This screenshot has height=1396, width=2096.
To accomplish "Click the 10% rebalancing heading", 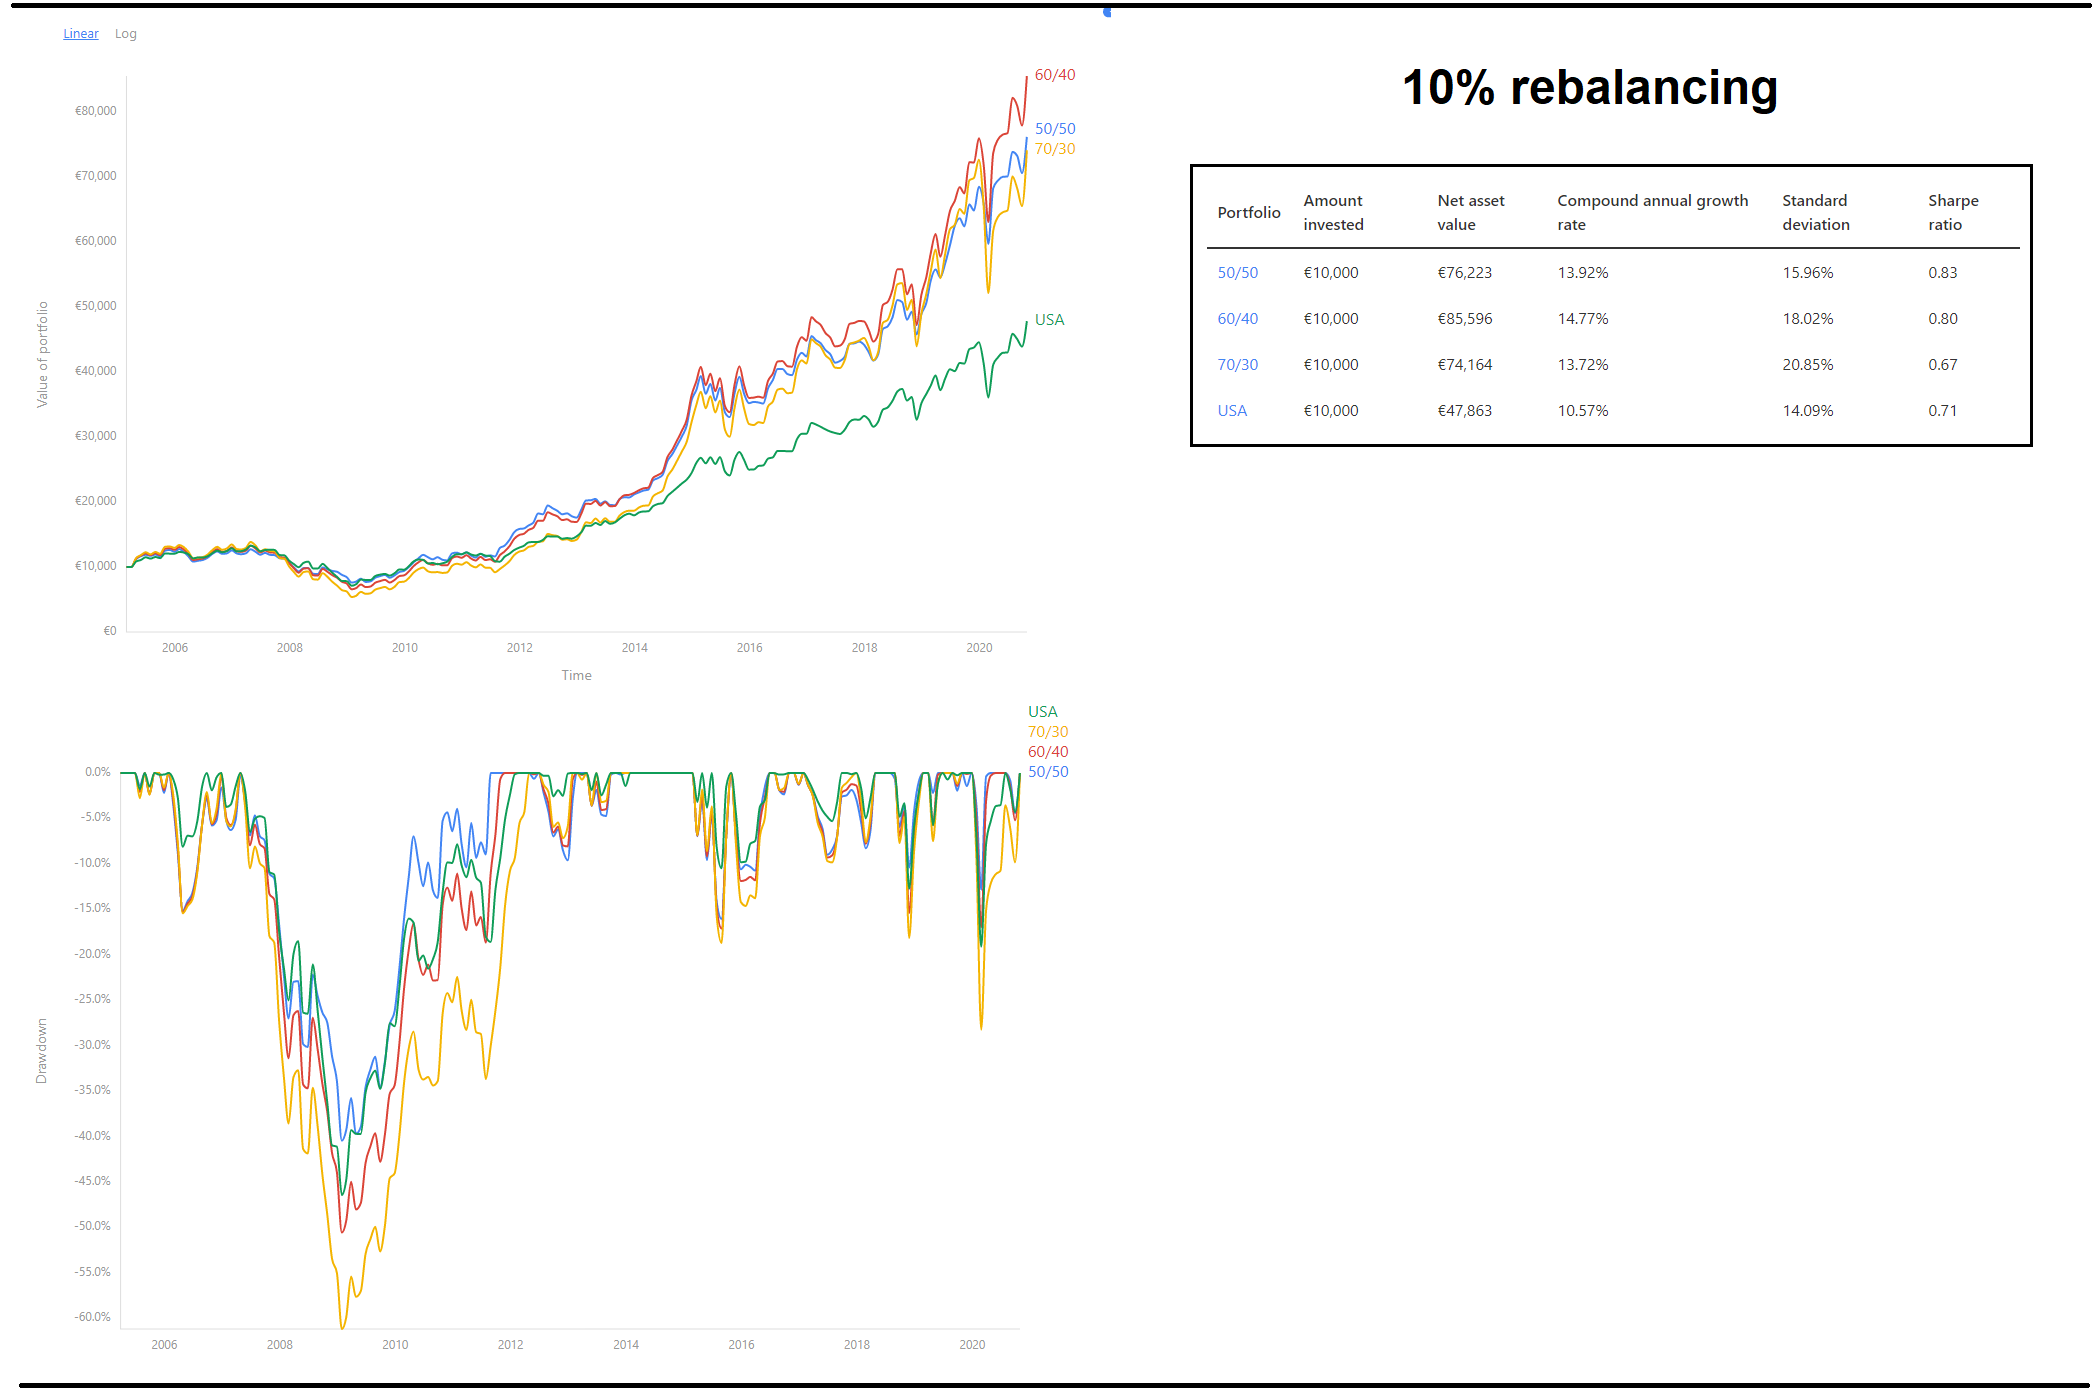I will 1589,88.
